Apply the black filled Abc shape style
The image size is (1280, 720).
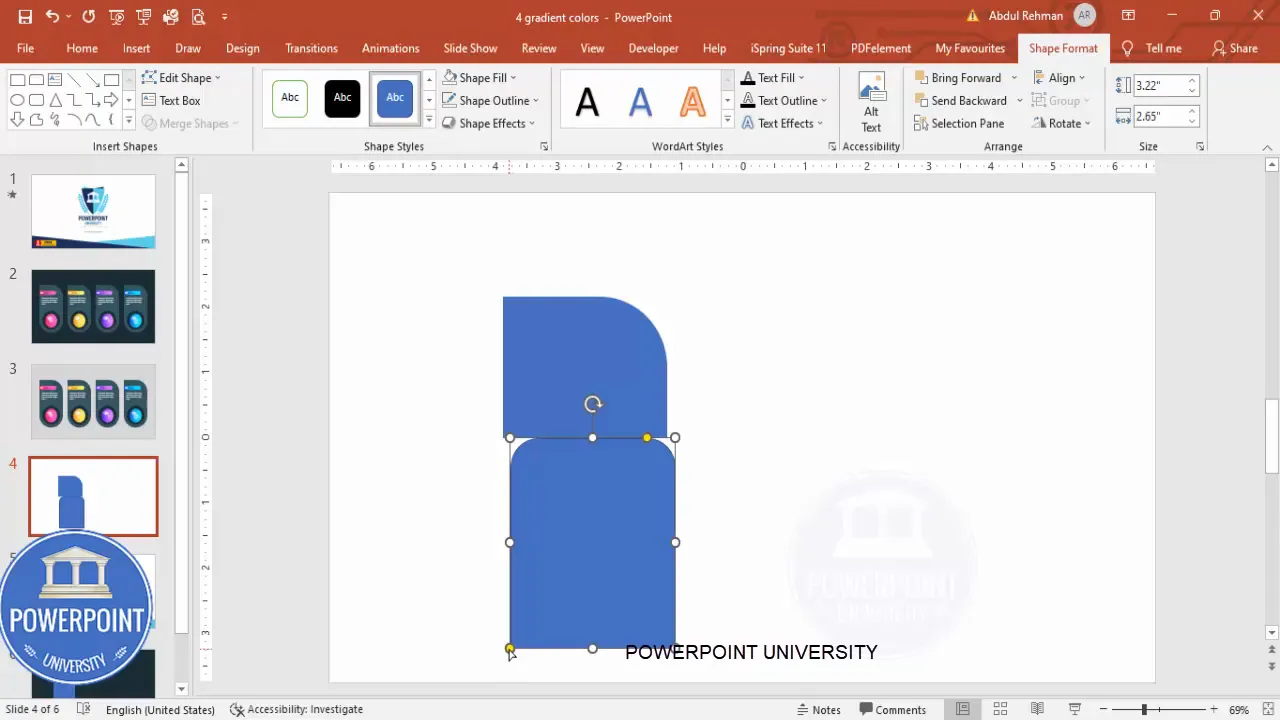[x=342, y=99]
